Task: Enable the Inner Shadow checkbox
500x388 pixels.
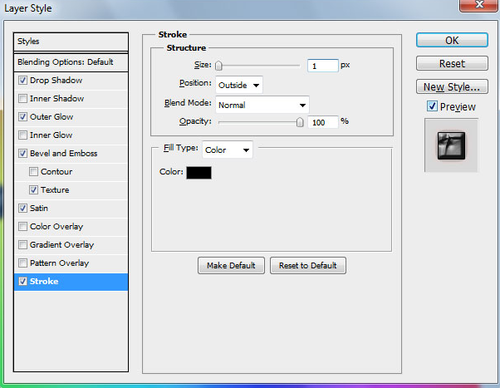Action: (23, 99)
